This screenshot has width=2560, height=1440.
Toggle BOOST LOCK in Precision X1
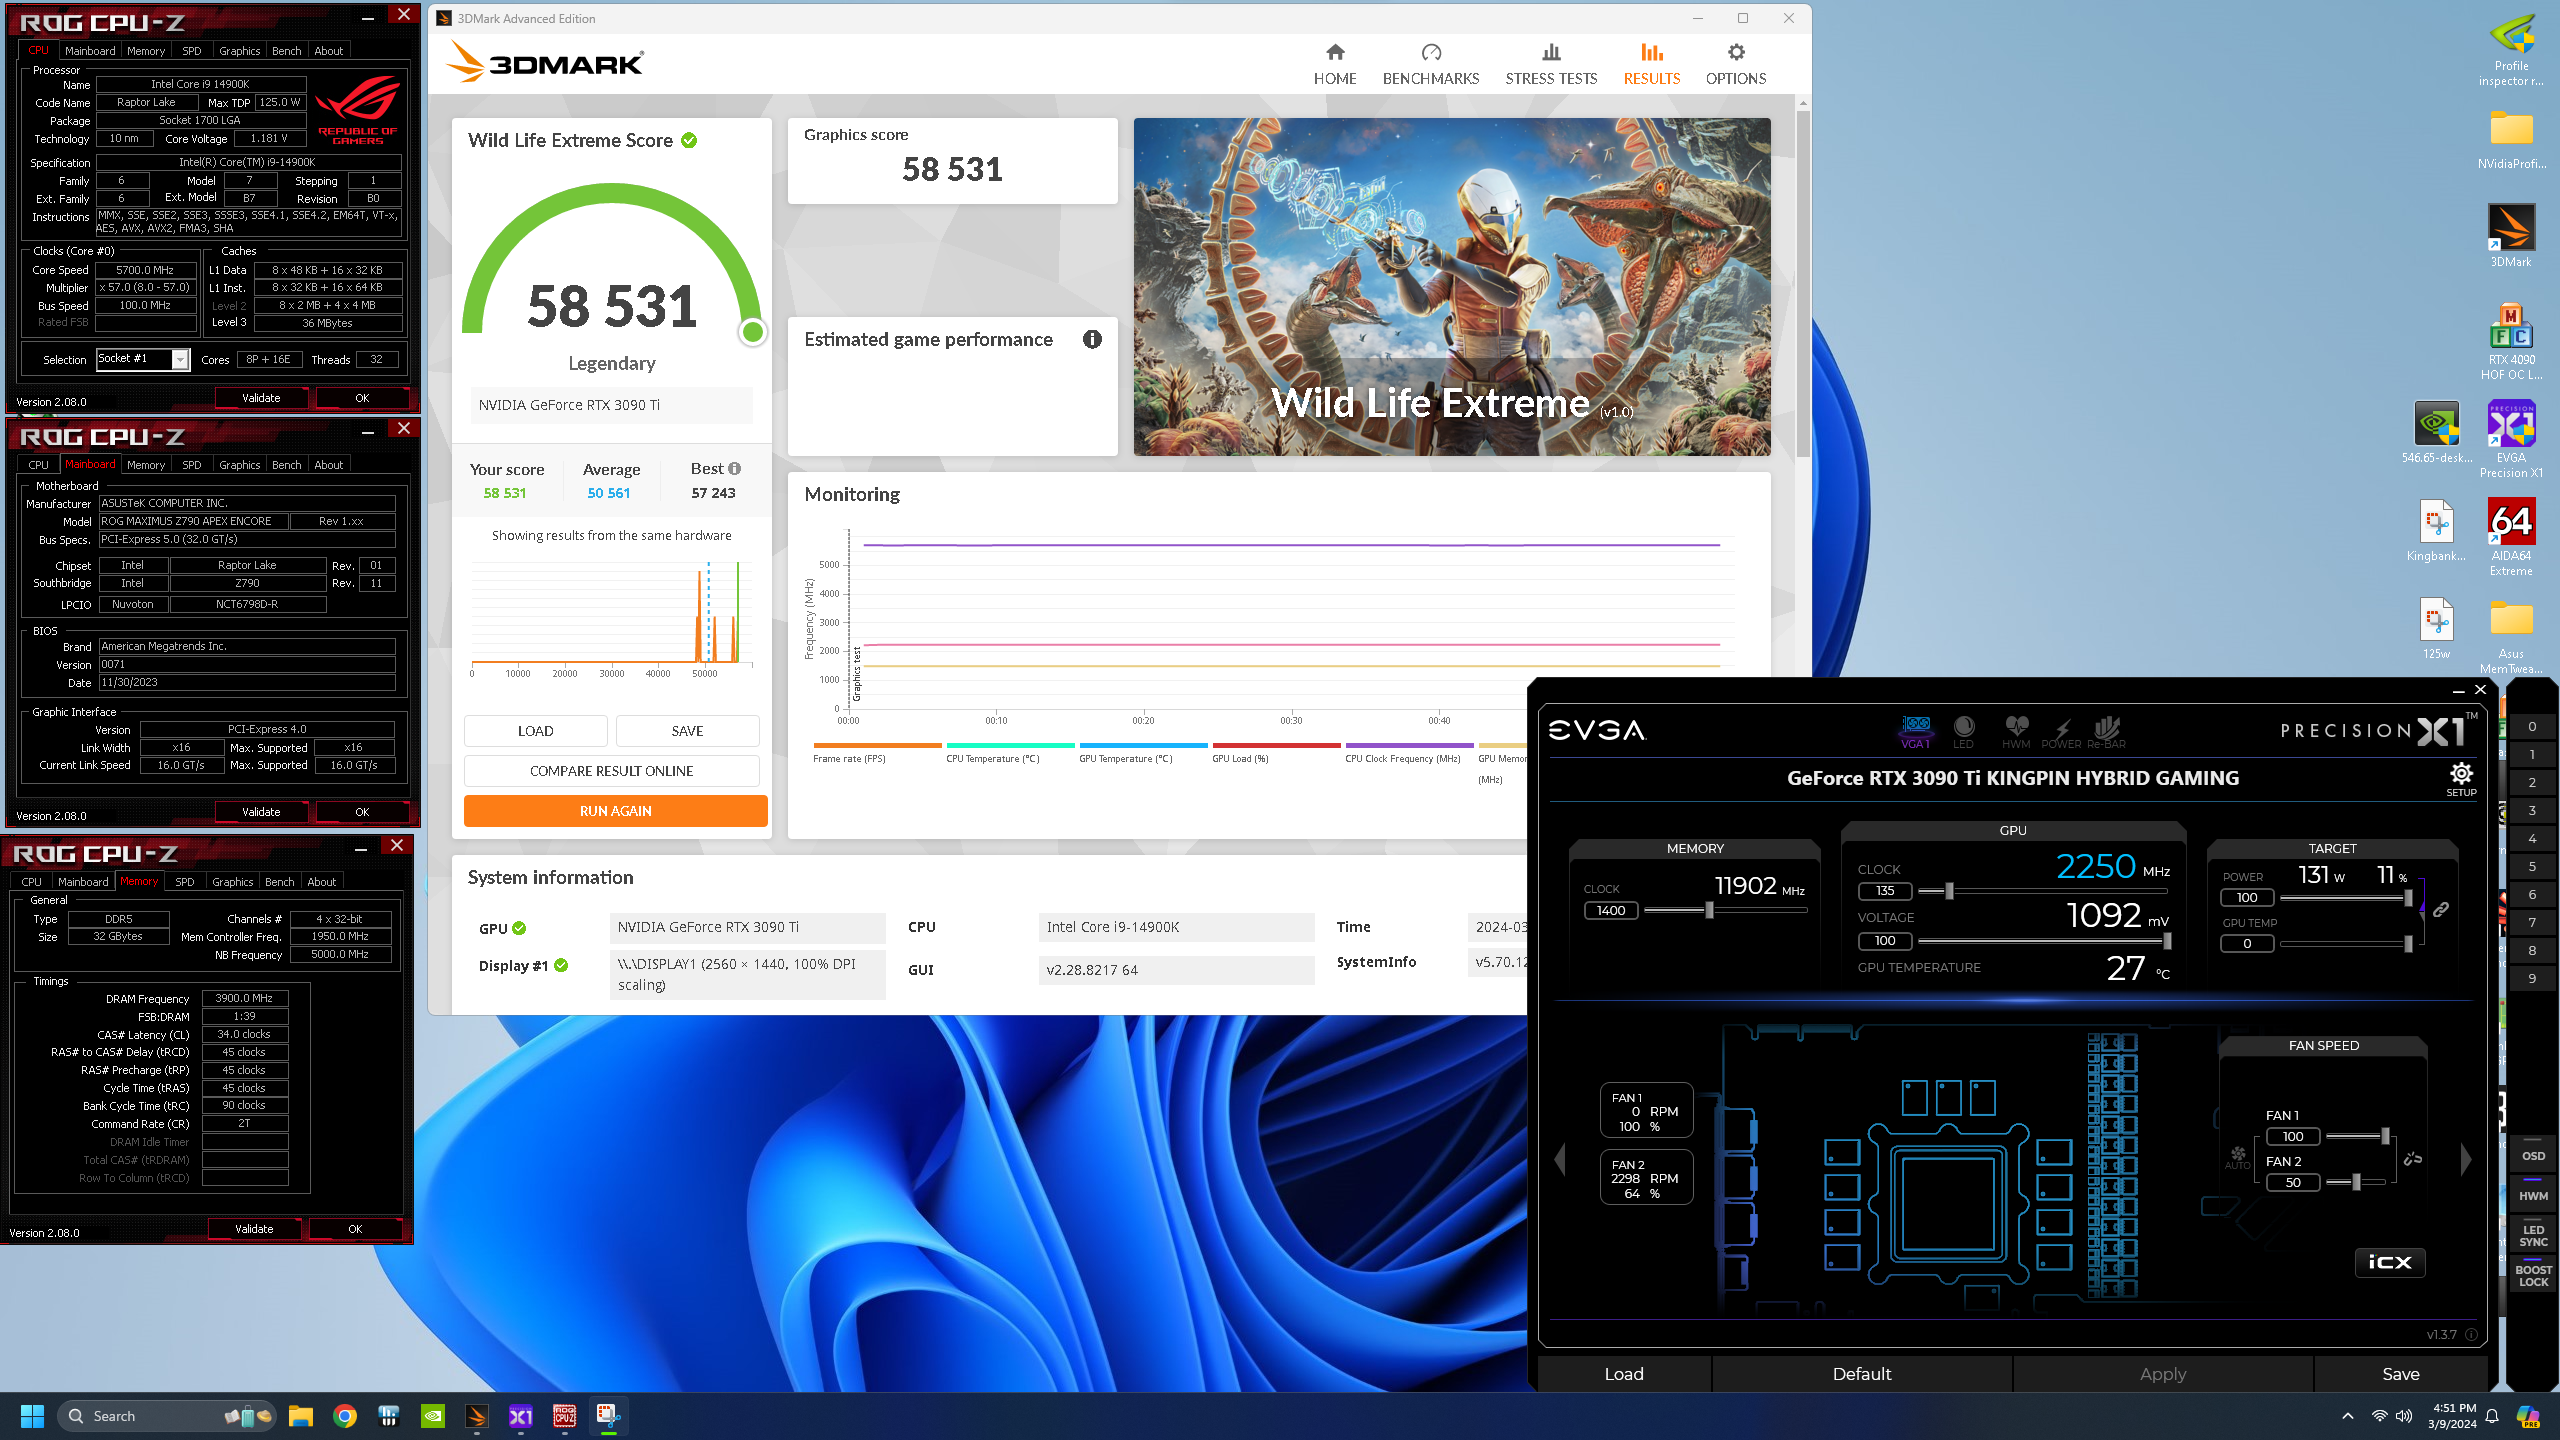2533,1276
